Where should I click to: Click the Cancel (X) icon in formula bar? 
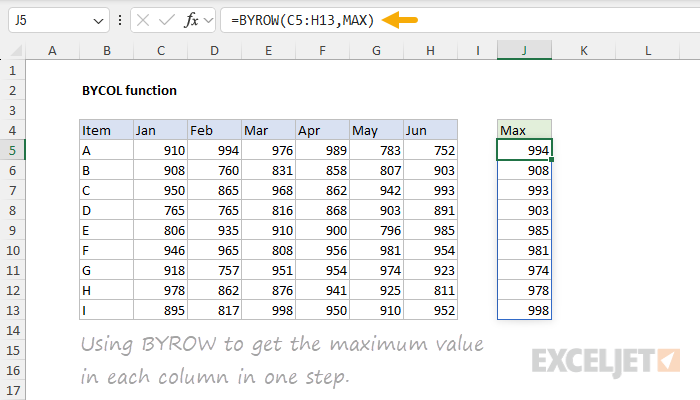tap(143, 20)
